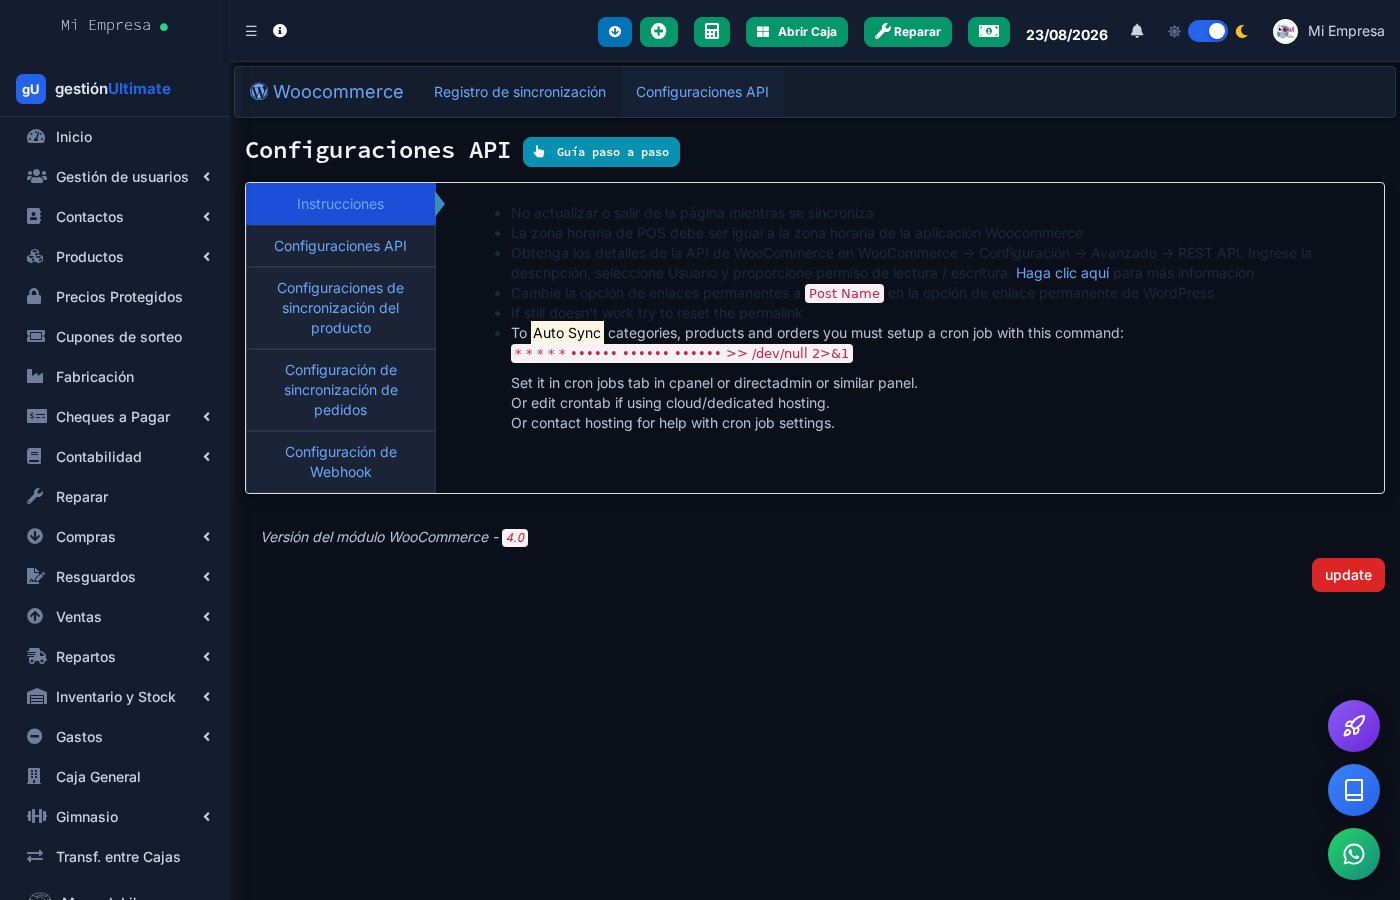Open the purple rocket floating button
The height and width of the screenshot is (900, 1400).
1354,726
